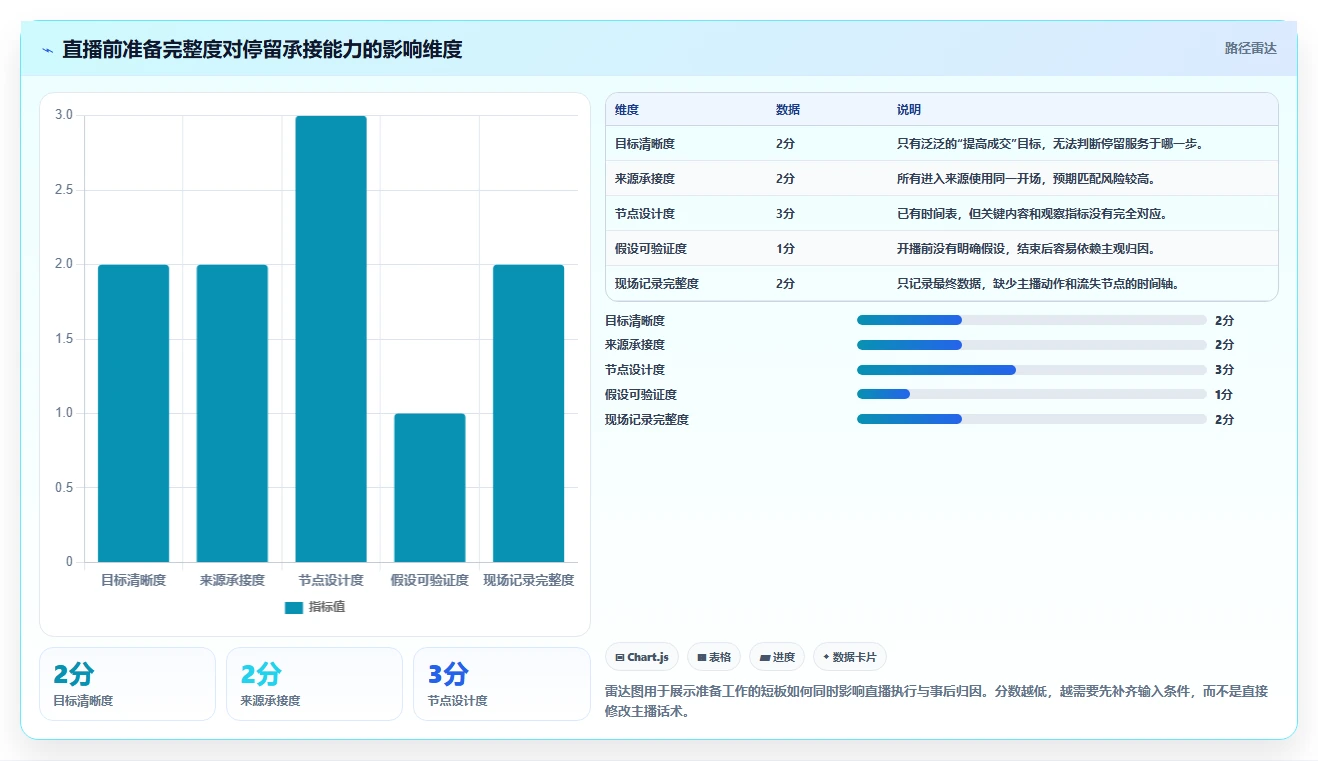
Task: Click the 来源承接度 bar in chart
Action: 232,413
